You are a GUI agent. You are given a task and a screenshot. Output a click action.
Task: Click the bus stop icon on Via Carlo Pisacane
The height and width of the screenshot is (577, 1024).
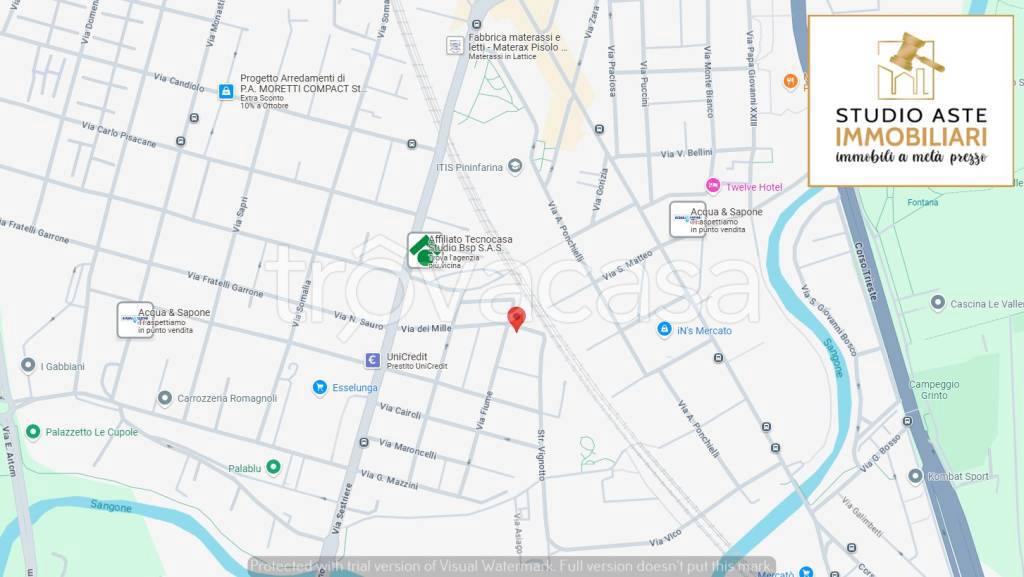tap(181, 141)
